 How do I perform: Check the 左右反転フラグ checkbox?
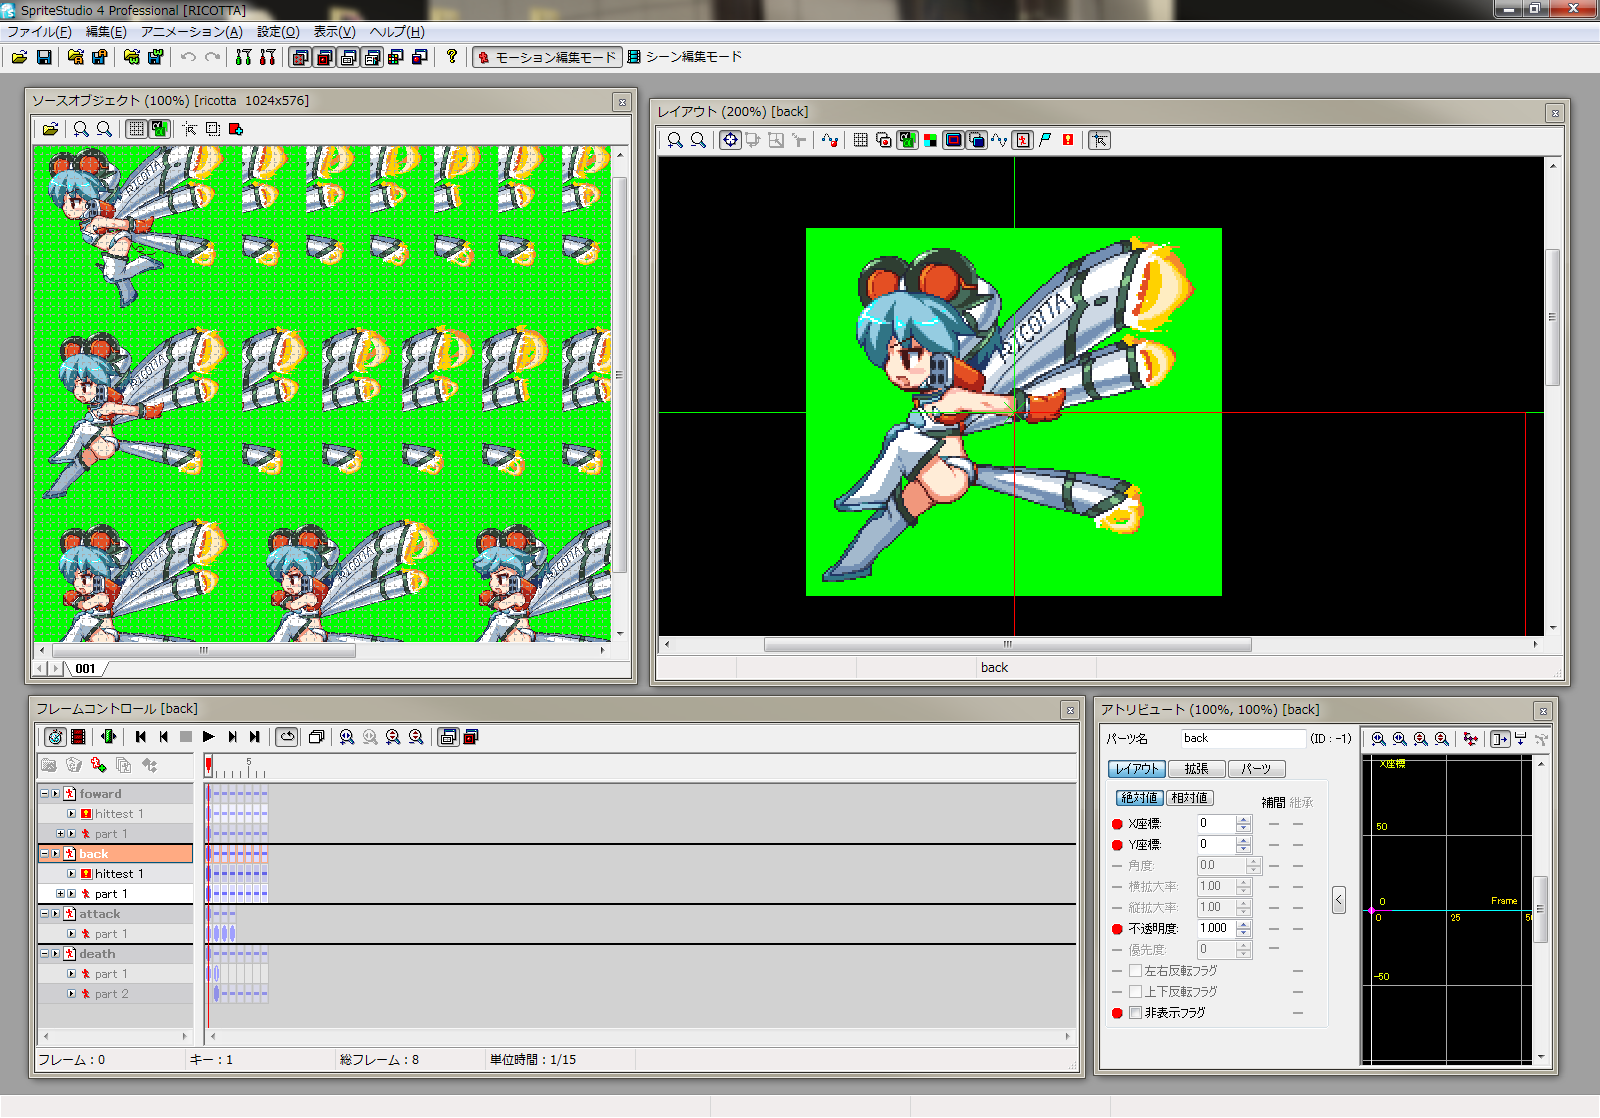(x=1135, y=971)
